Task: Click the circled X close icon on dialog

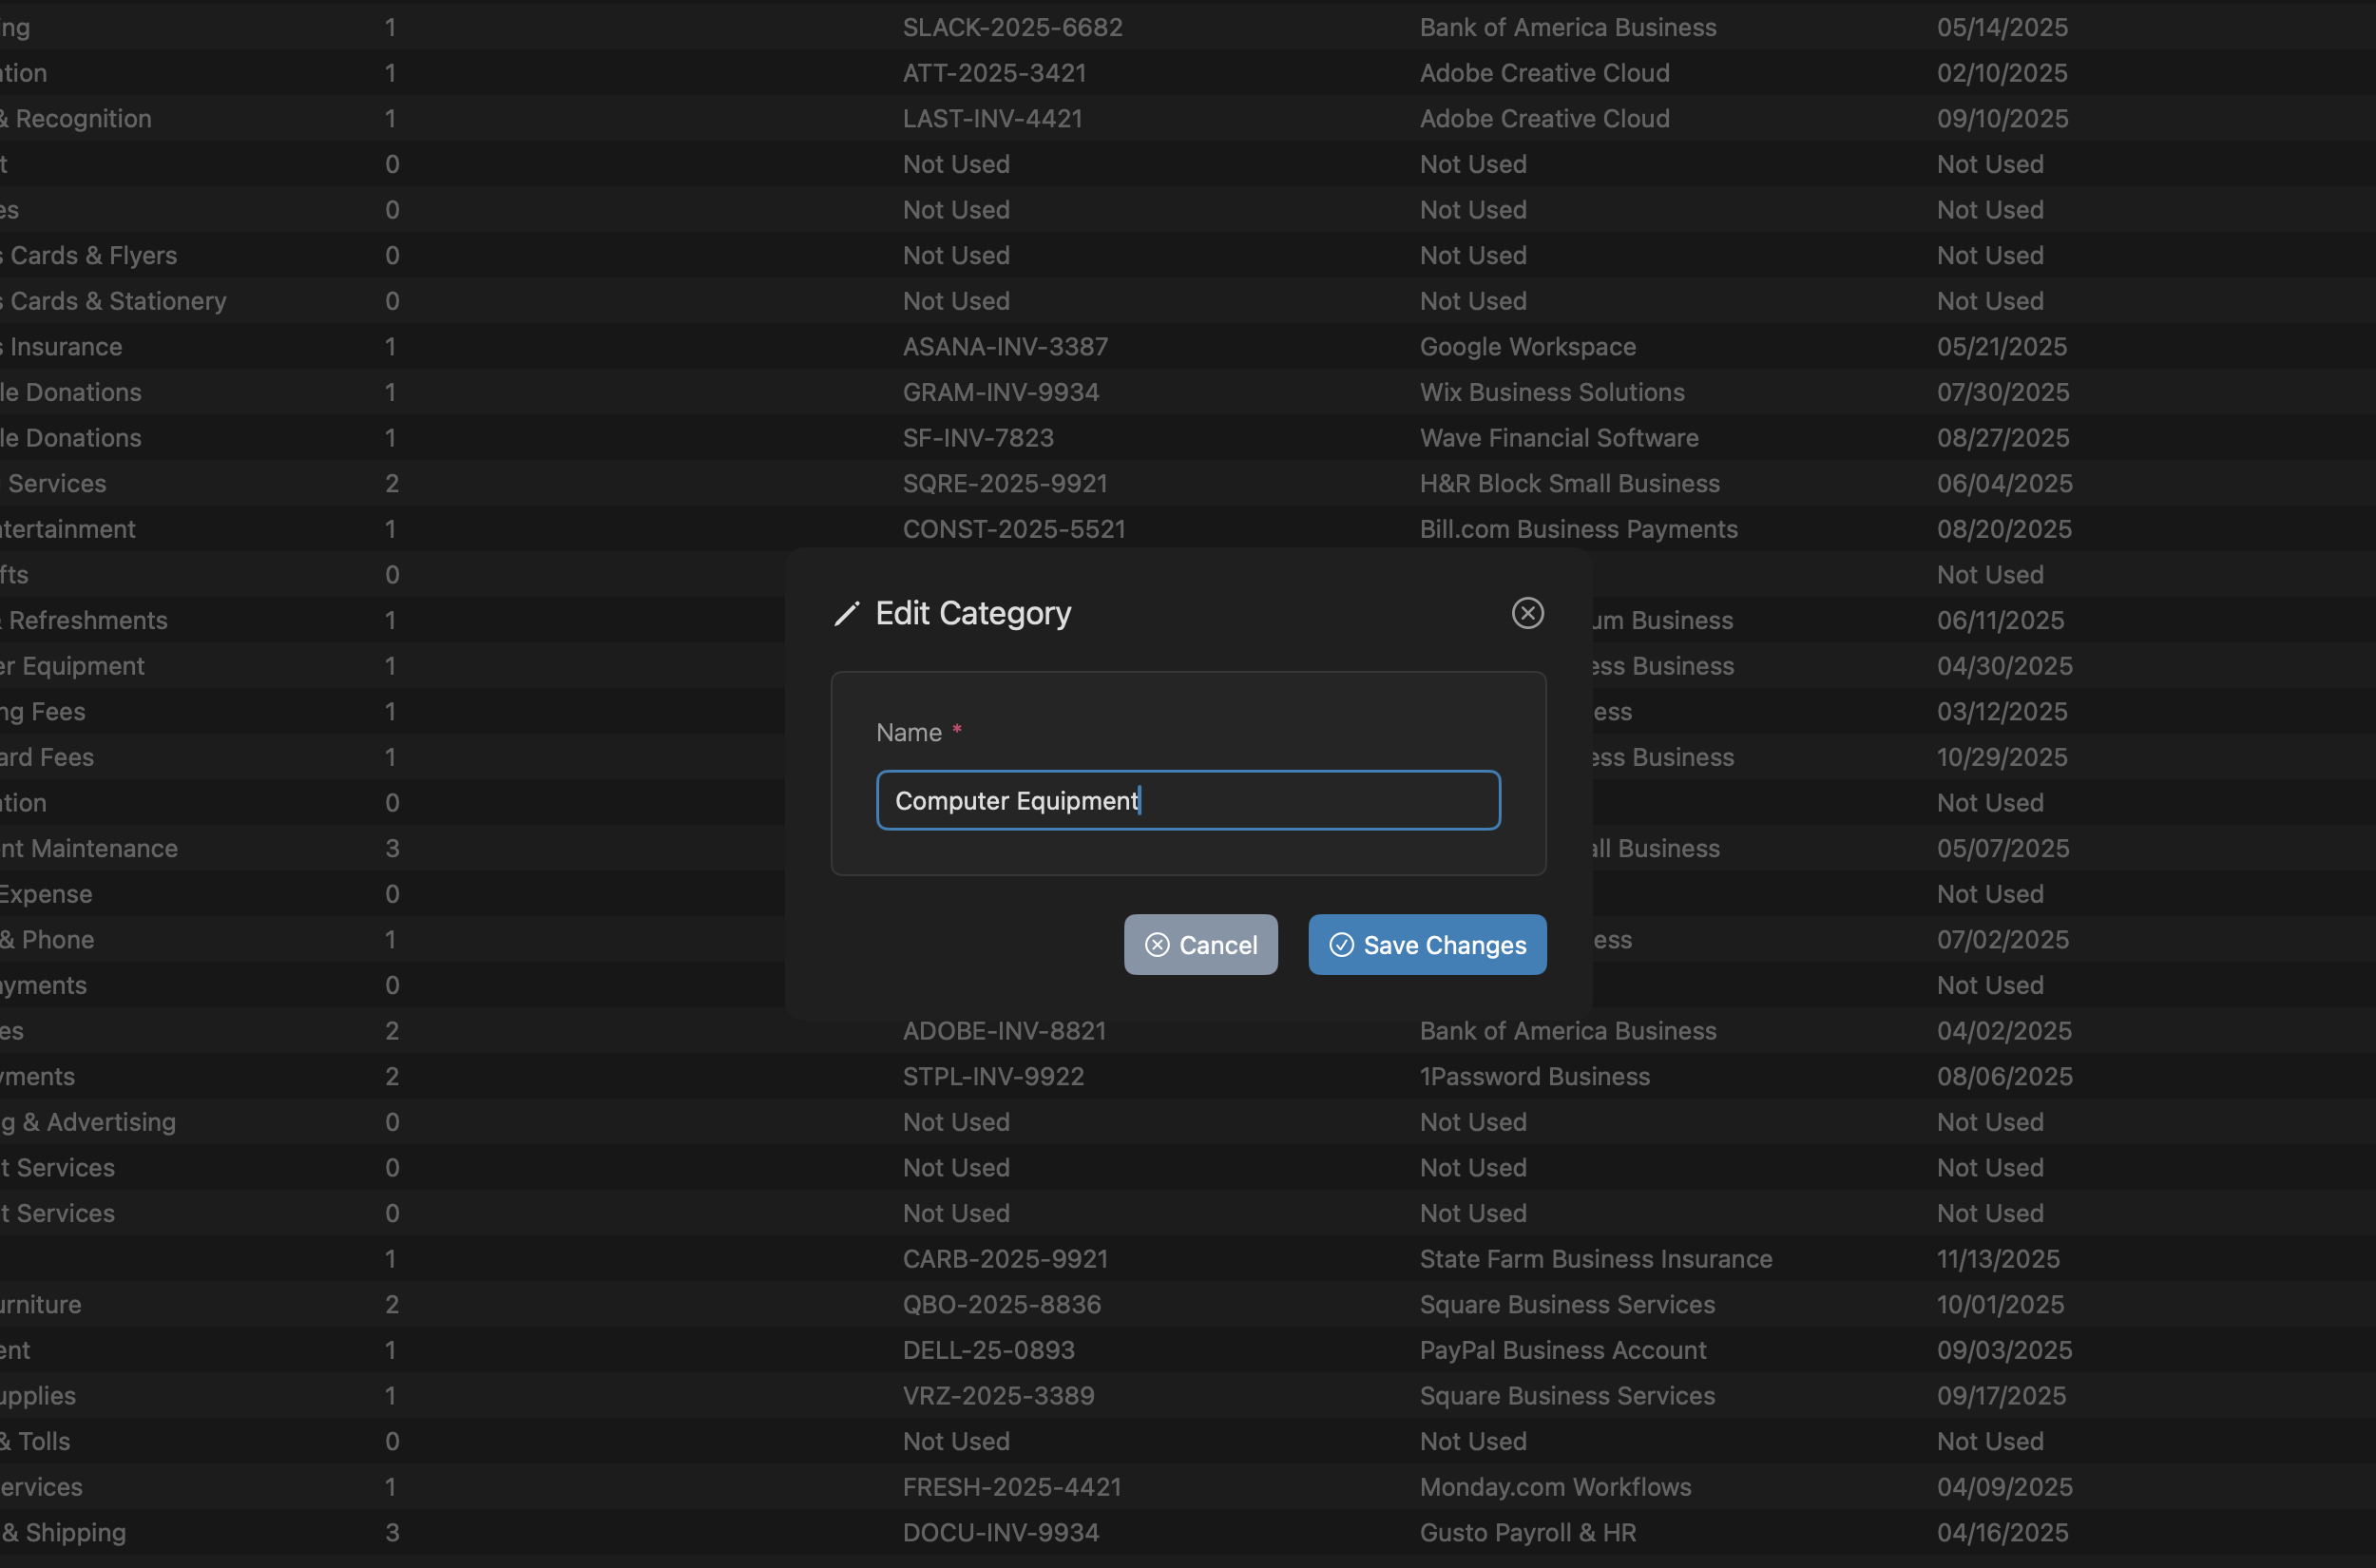Action: point(1527,613)
